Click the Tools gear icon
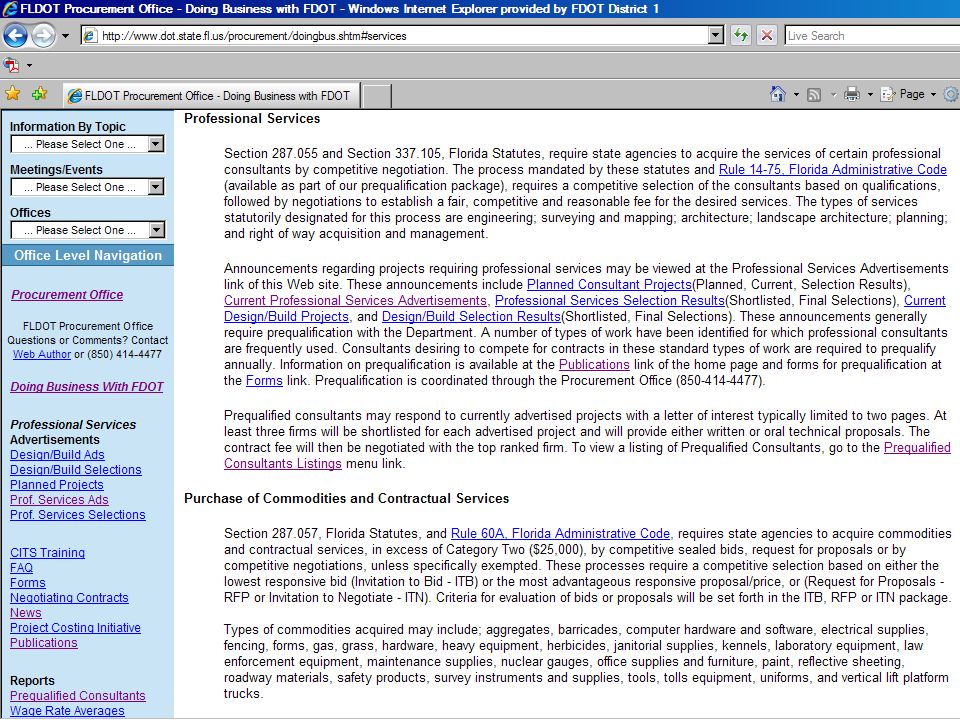This screenshot has height=720, width=960. coord(951,94)
